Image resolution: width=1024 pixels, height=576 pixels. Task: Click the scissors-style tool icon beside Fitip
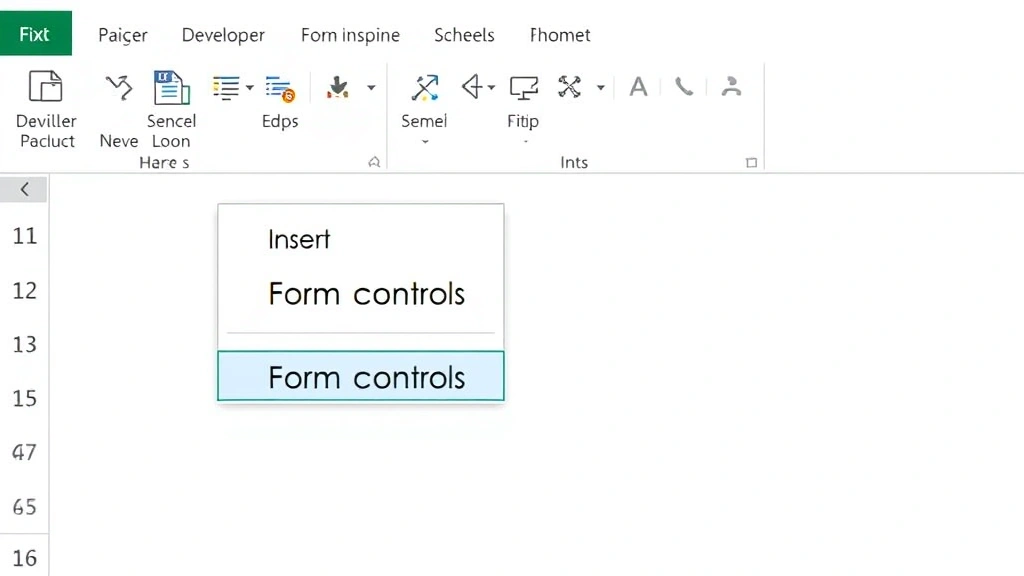tap(571, 86)
